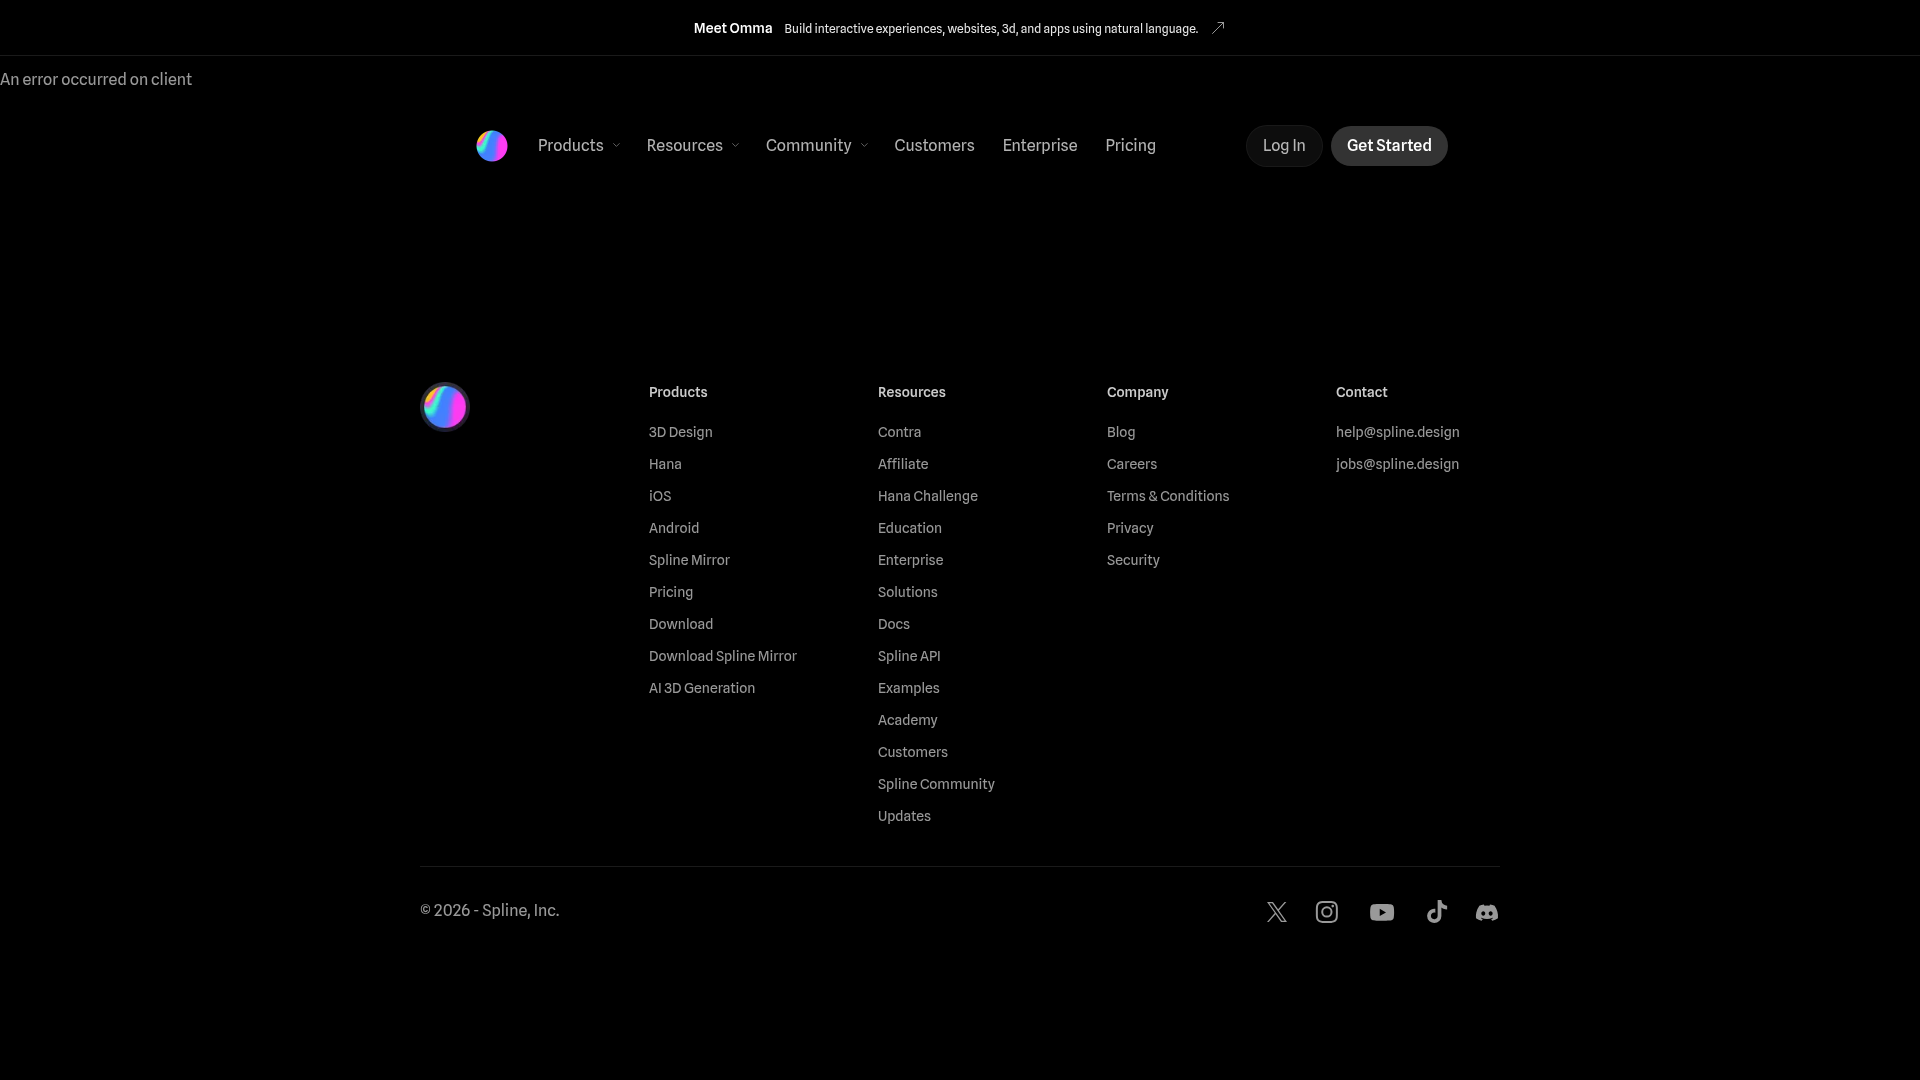1920x1080 pixels.
Task: Click the Spline logo in the navigation bar
Action: click(491, 145)
